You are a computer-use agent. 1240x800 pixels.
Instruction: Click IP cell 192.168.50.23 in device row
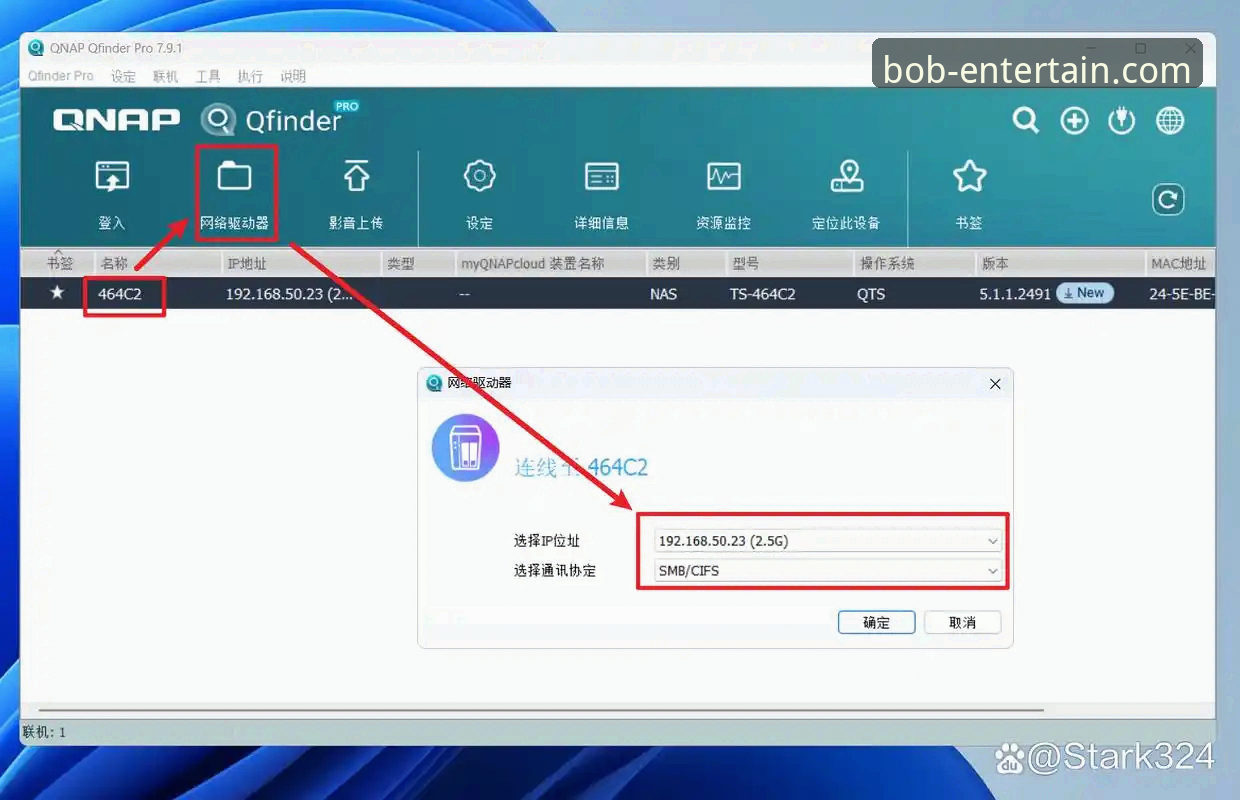click(x=289, y=294)
